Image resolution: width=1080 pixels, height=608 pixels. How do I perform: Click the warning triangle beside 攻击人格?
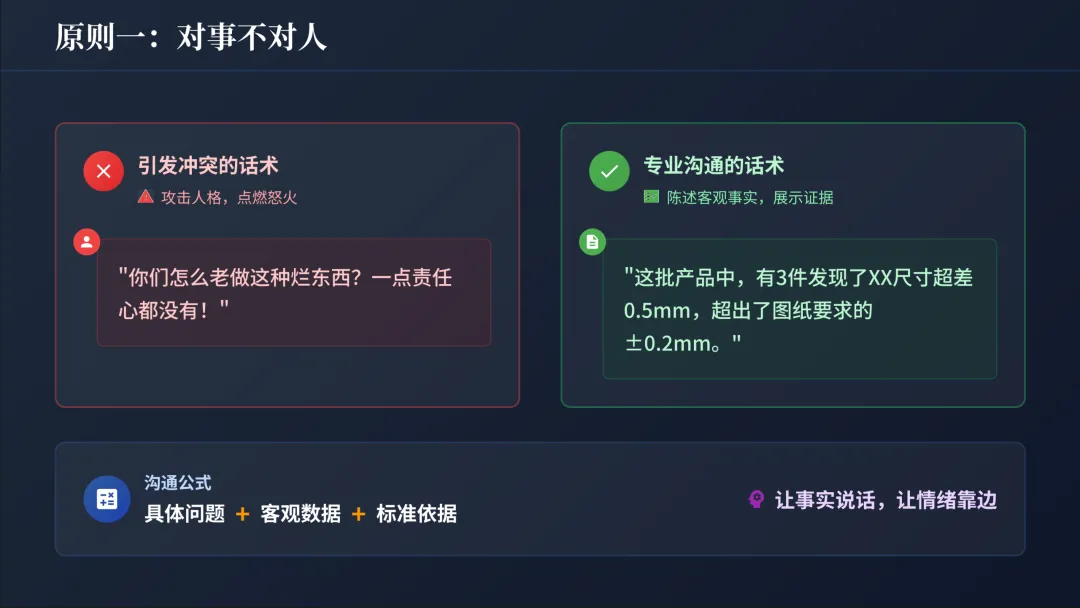(x=146, y=197)
